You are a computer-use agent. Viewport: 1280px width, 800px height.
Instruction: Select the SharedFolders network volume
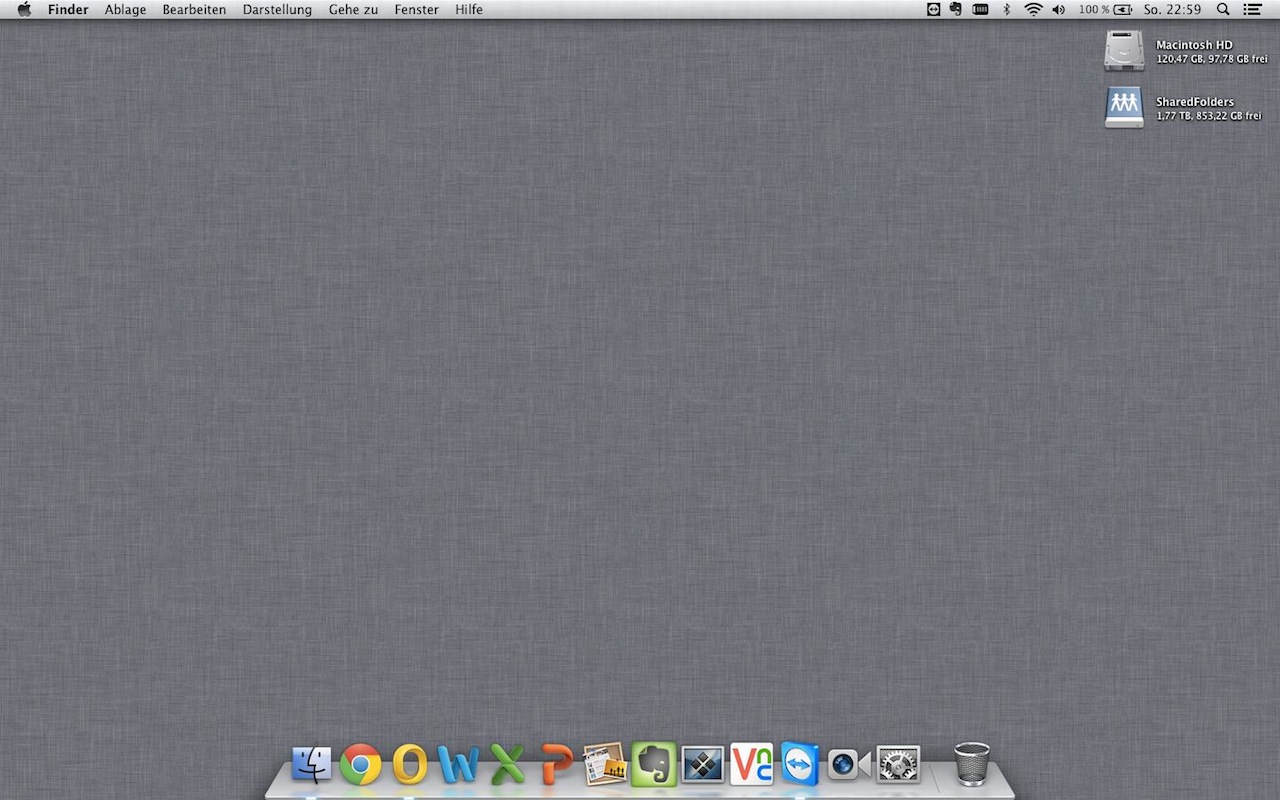click(x=1124, y=107)
